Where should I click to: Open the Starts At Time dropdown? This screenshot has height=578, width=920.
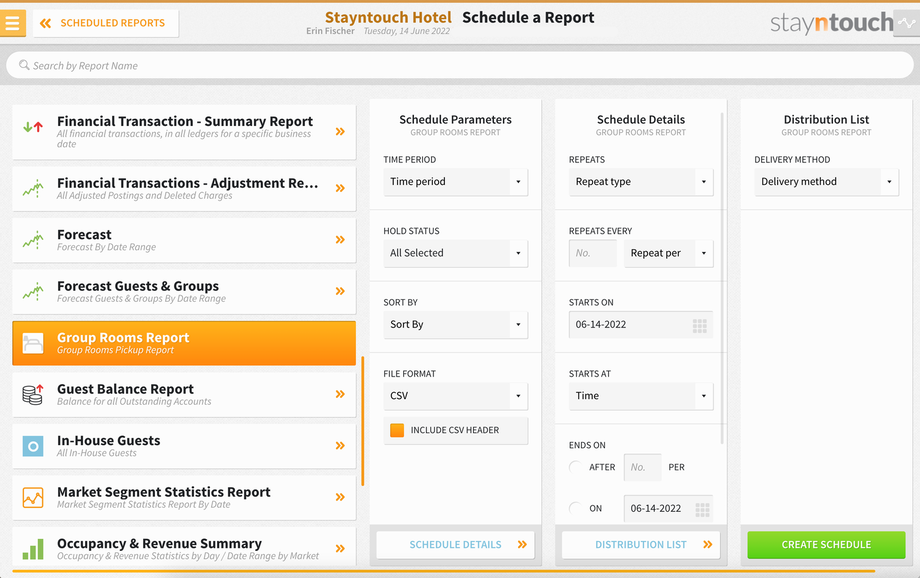click(x=641, y=396)
